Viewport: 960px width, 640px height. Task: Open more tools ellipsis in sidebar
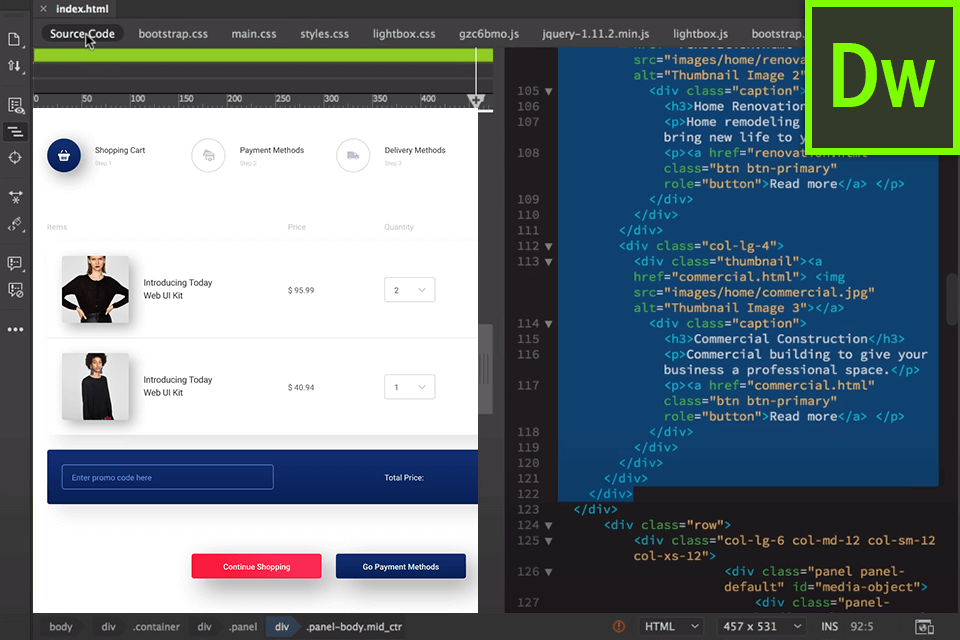coord(15,329)
